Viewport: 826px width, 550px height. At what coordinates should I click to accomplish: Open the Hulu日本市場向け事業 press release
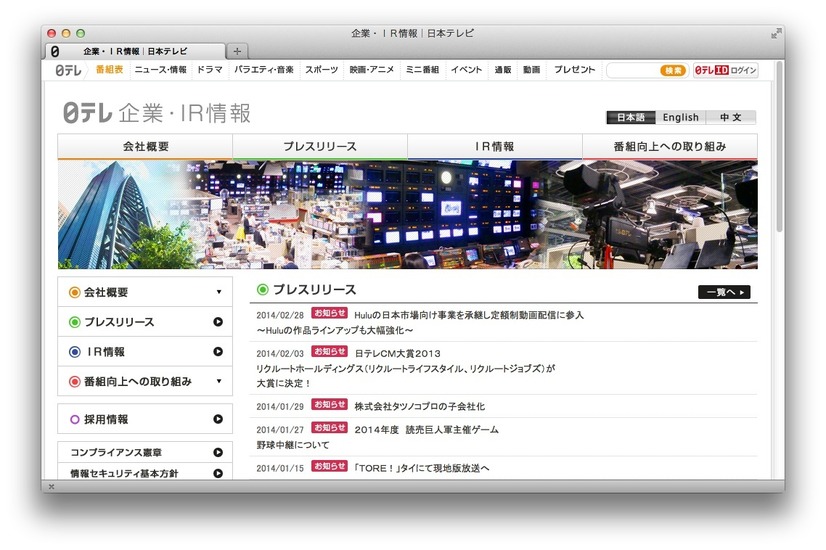coord(469,315)
